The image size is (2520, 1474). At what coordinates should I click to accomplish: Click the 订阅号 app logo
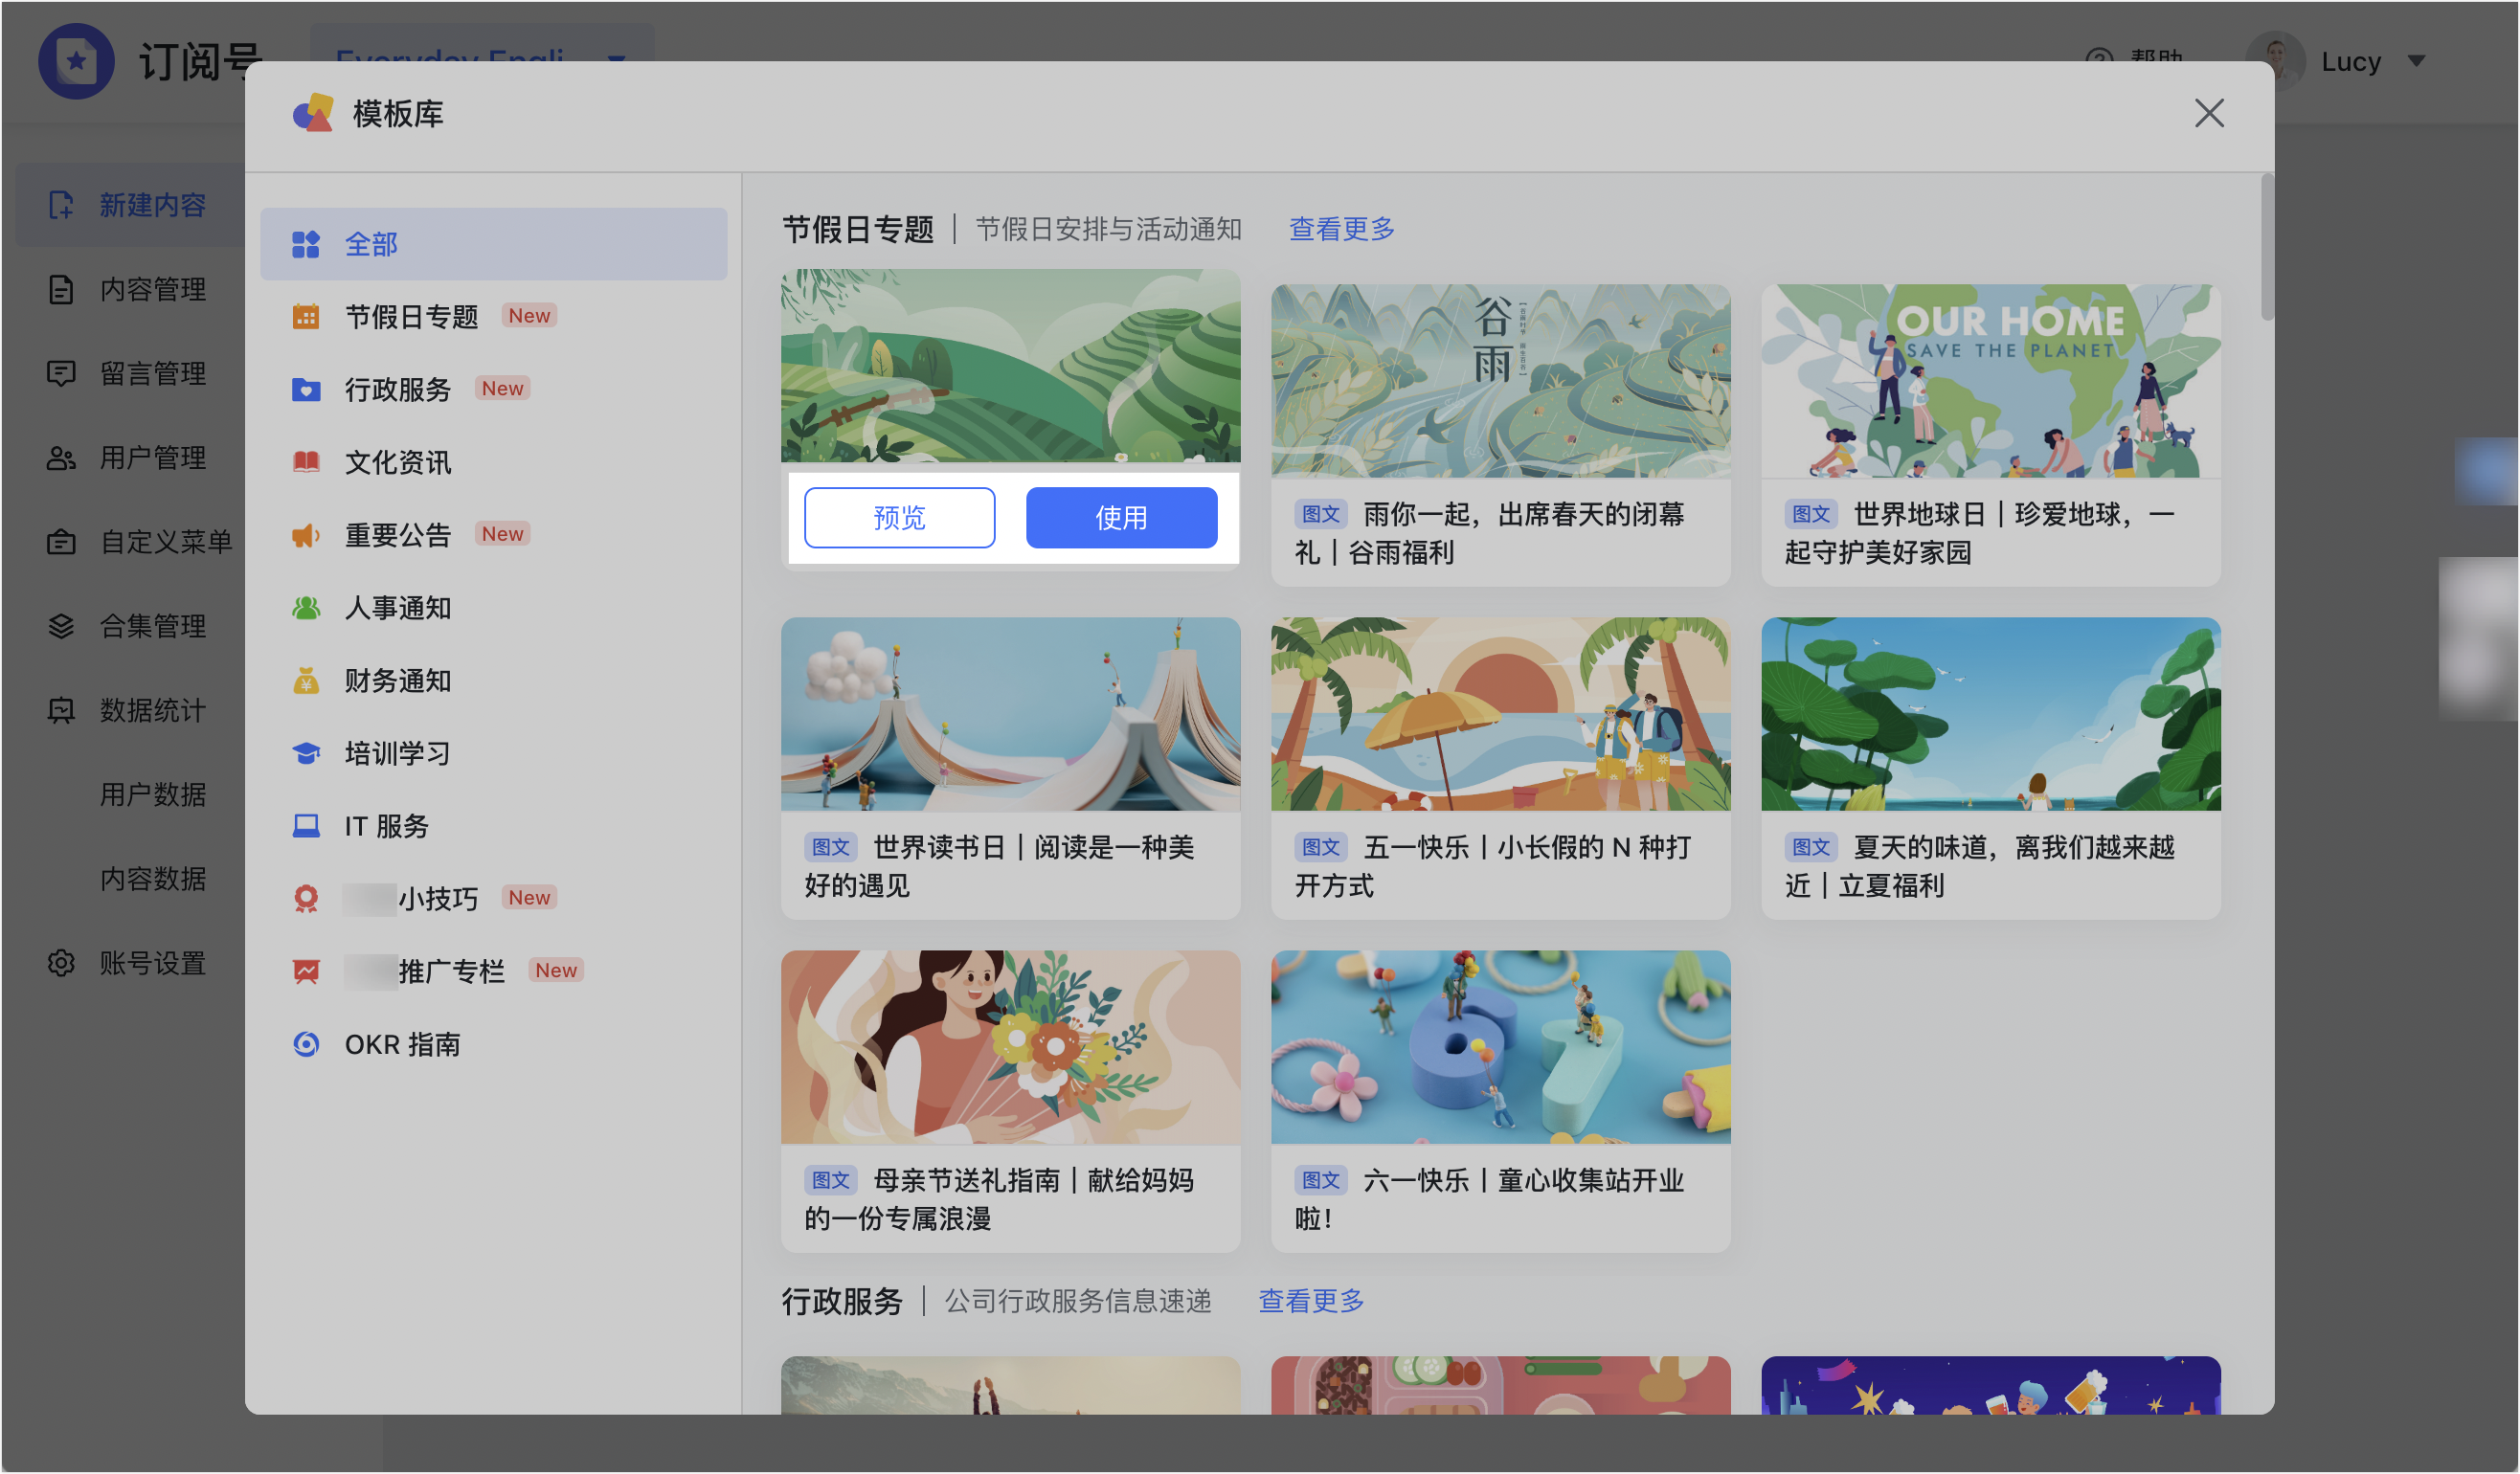click(76, 61)
